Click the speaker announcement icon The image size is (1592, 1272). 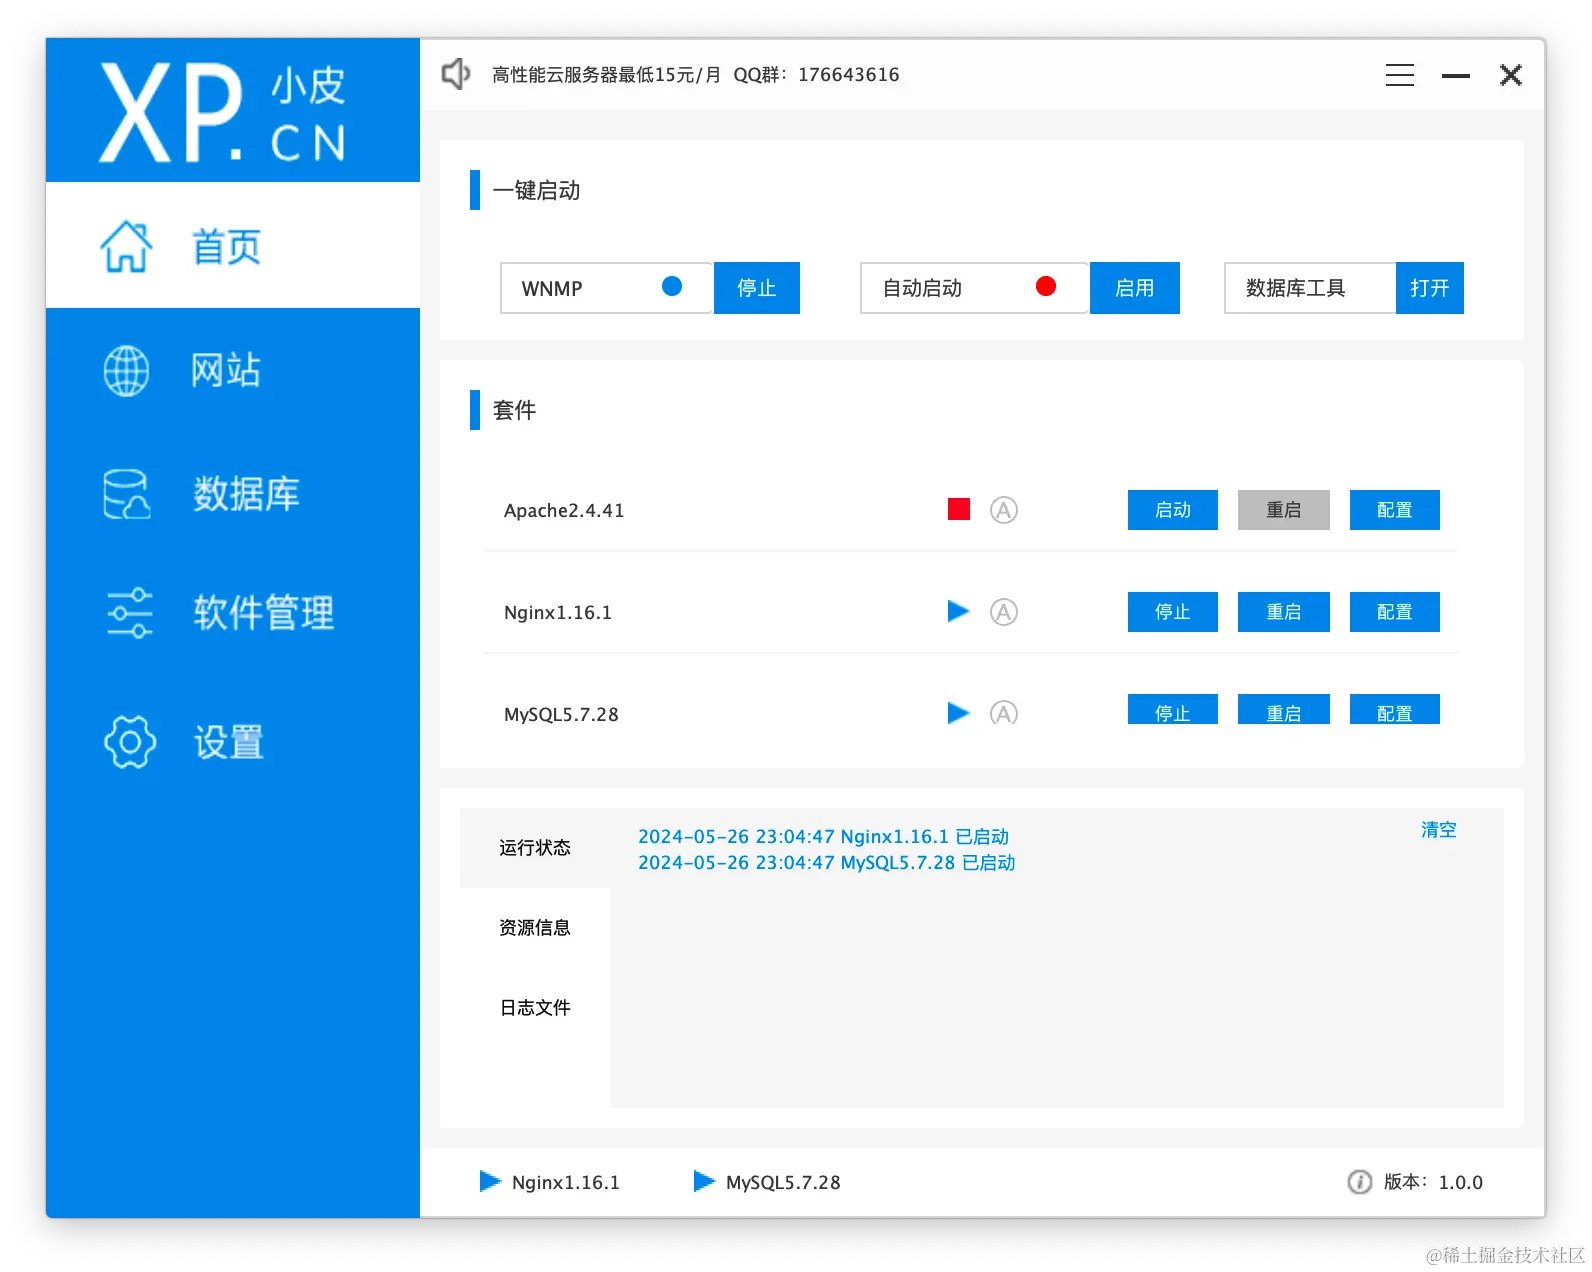pyautogui.click(x=456, y=74)
